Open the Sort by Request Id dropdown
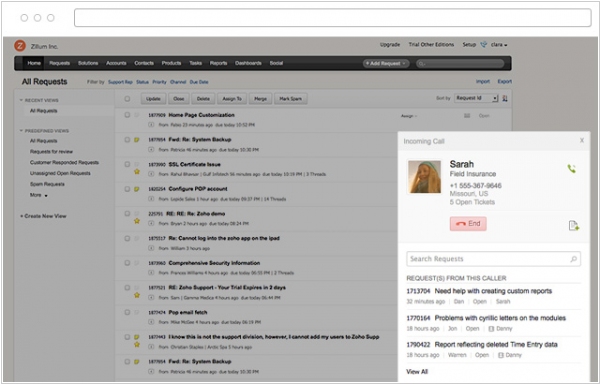Screen dimensions: 600x384 [476, 98]
